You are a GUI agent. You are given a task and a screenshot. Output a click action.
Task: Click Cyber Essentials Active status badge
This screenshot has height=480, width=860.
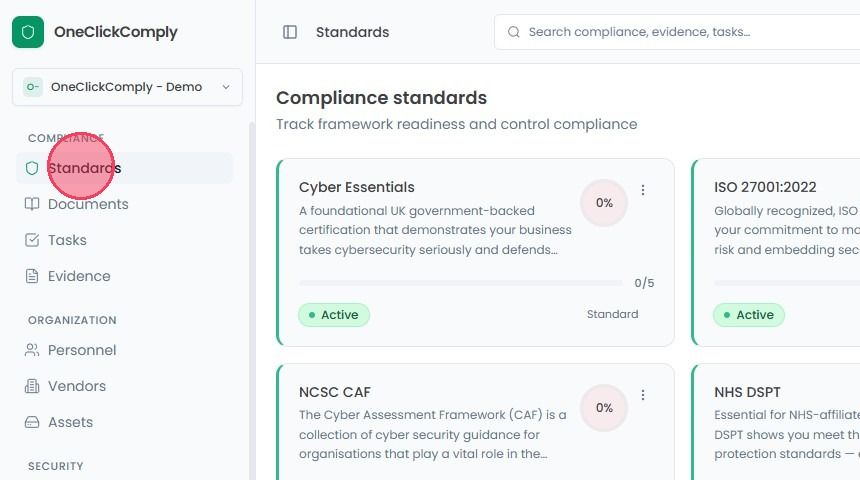pos(334,315)
